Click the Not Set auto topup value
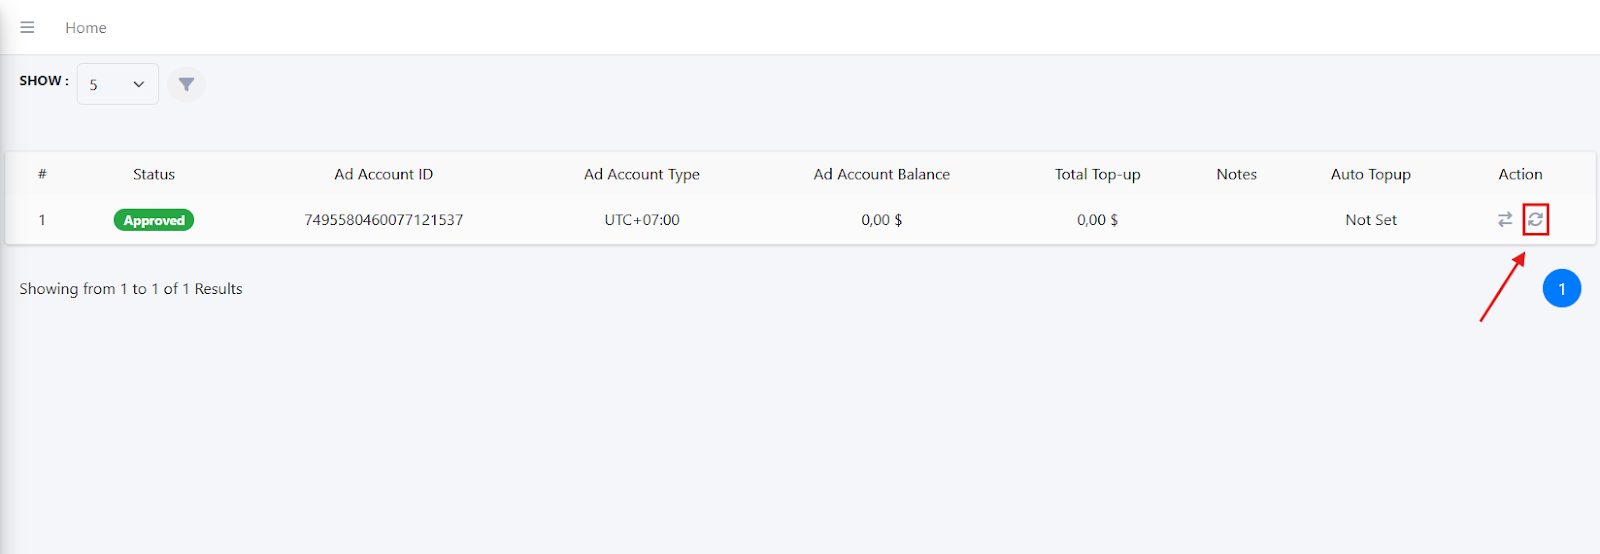This screenshot has width=1600, height=554. click(1371, 220)
